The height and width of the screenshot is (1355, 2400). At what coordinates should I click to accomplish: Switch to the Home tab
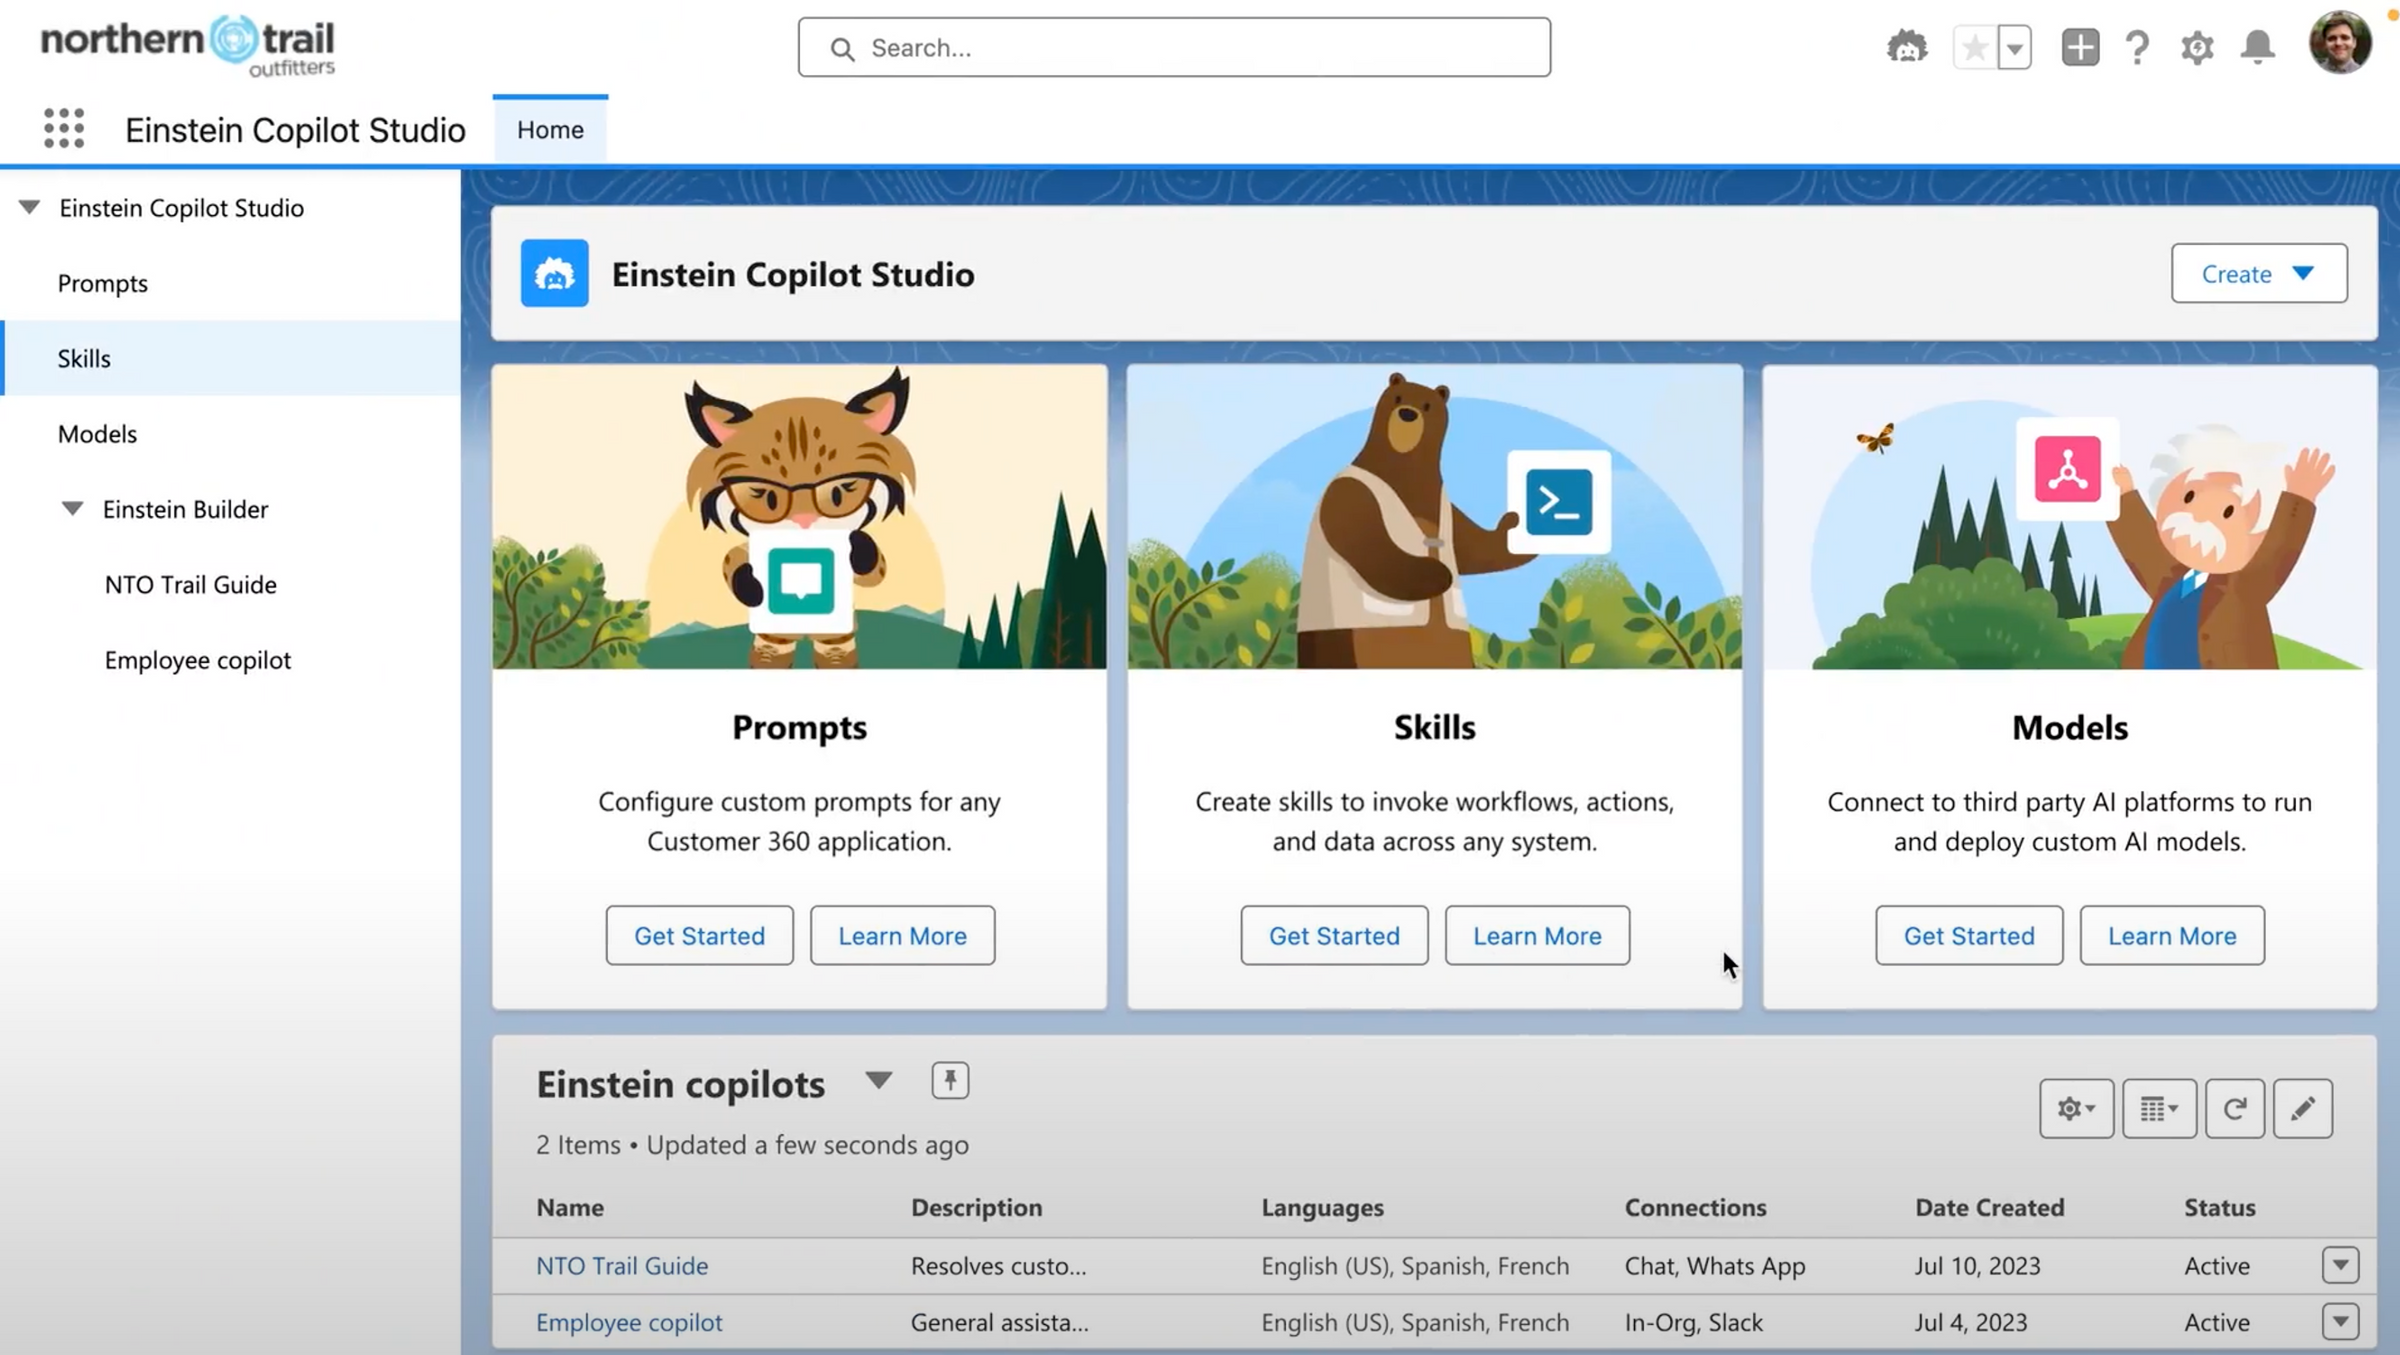550,128
